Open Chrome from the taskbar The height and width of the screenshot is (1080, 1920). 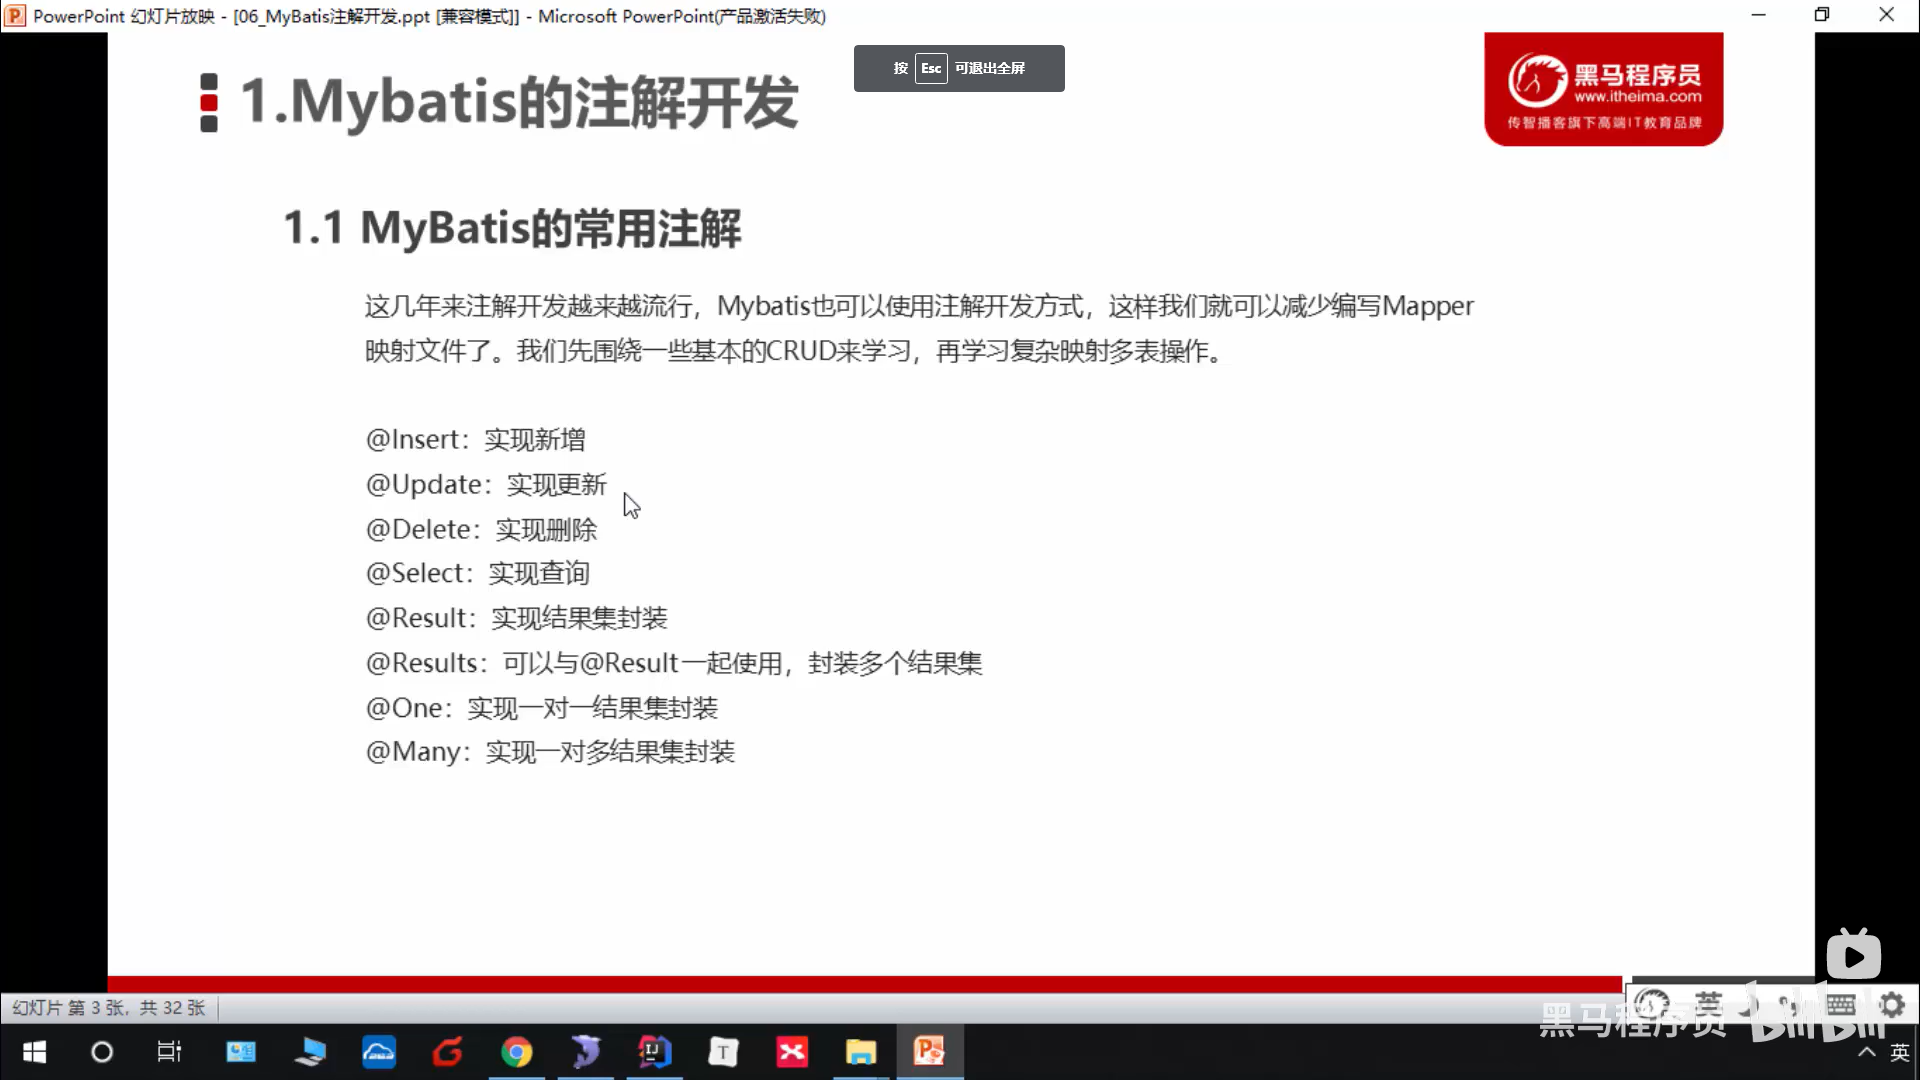coord(516,1052)
